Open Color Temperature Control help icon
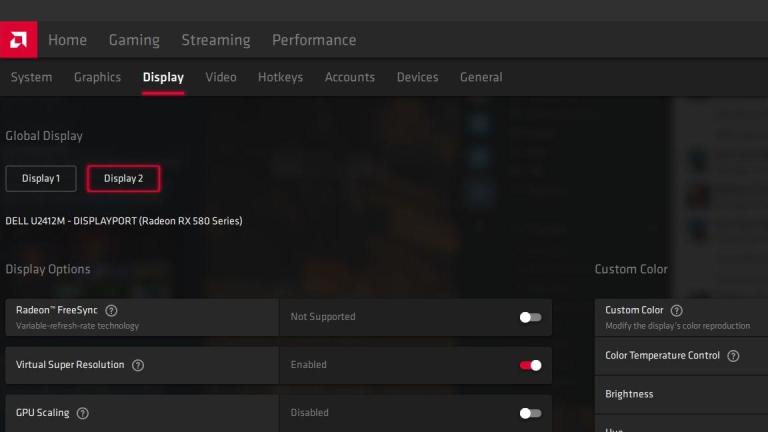The image size is (768, 432). (x=733, y=356)
